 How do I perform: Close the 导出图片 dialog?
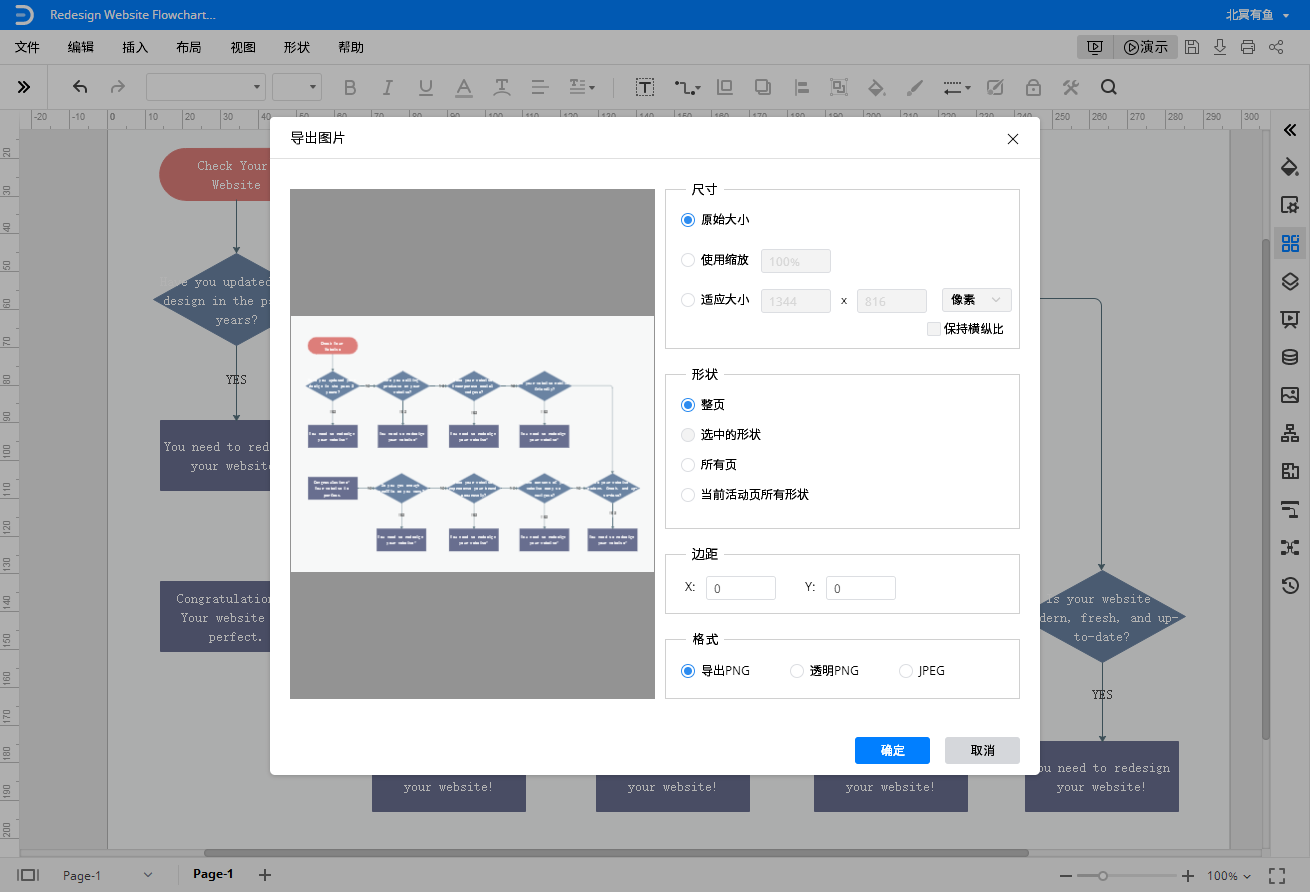[1013, 139]
